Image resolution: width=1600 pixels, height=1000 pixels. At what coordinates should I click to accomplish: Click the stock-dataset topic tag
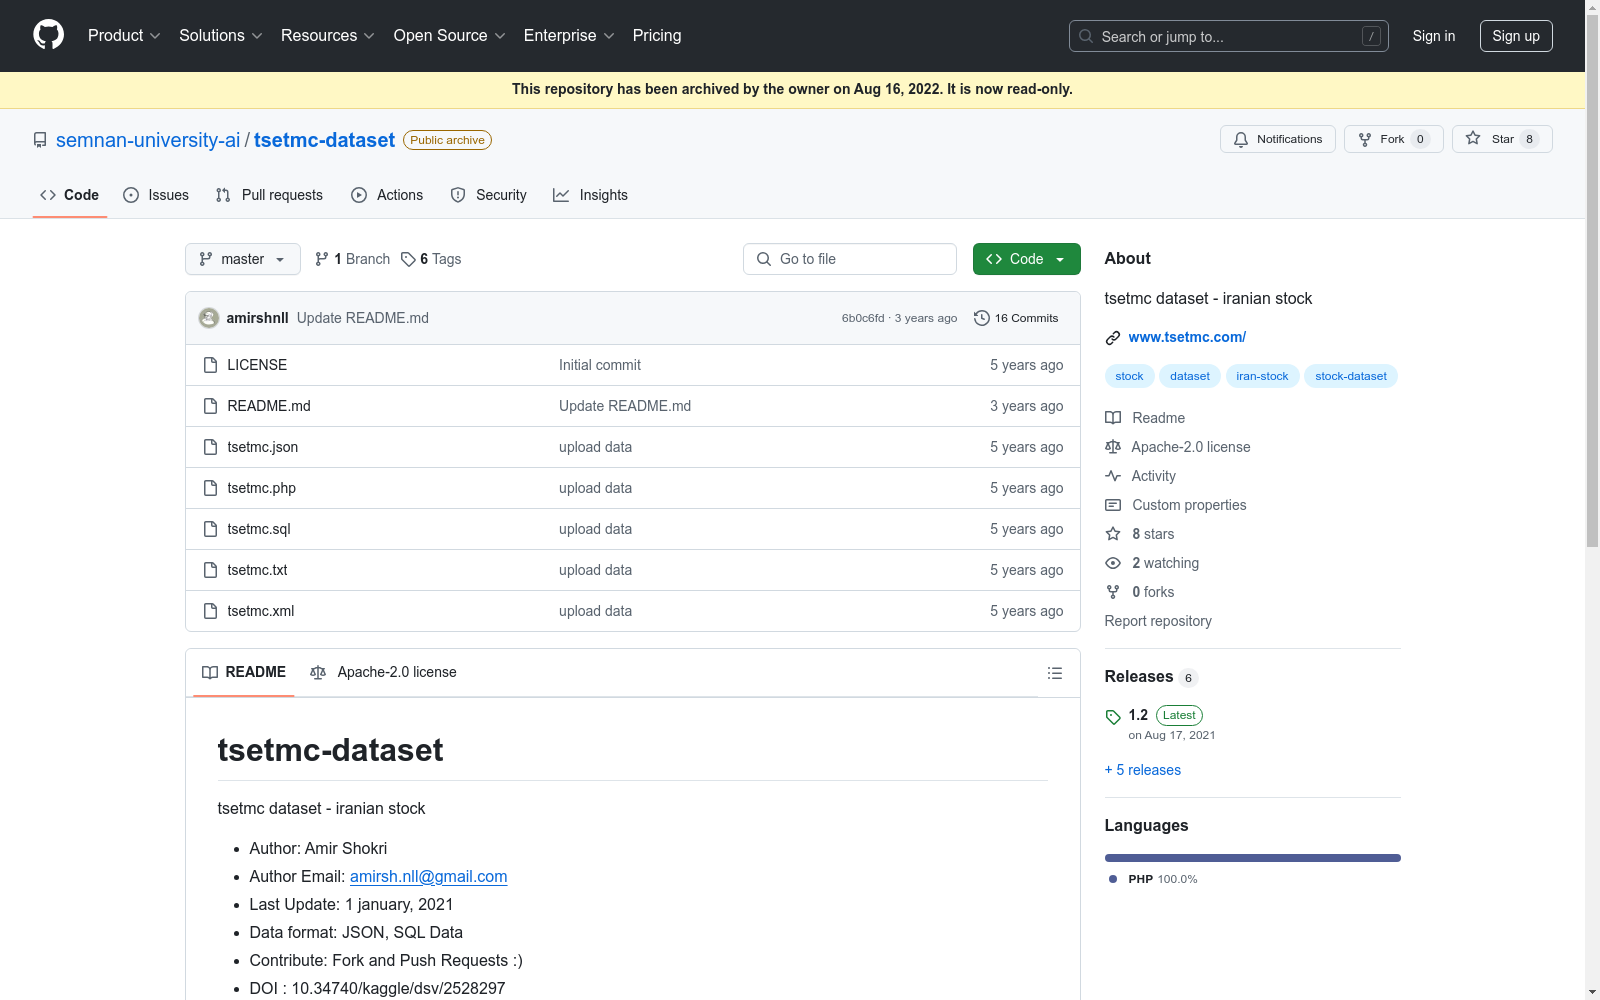click(x=1351, y=376)
